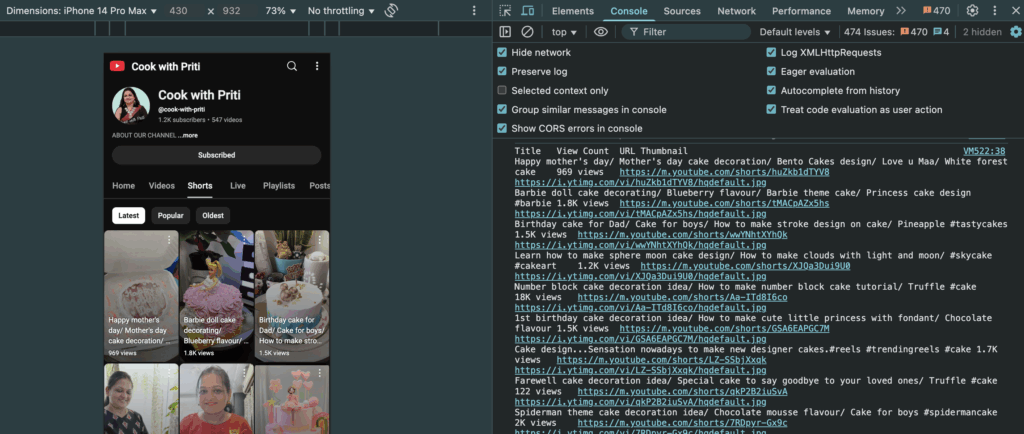The width and height of the screenshot is (1024, 434).
Task: Toggle Eager evaluation checkbox
Action: click(771, 71)
